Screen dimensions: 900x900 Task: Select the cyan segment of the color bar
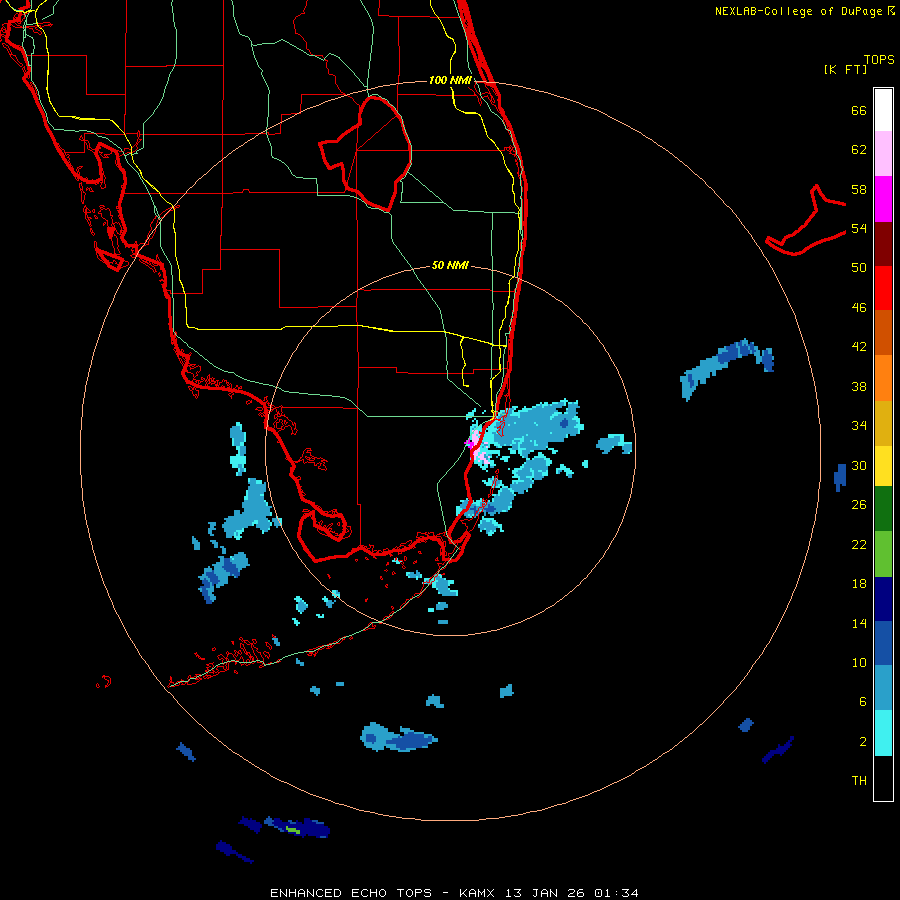coord(883,732)
